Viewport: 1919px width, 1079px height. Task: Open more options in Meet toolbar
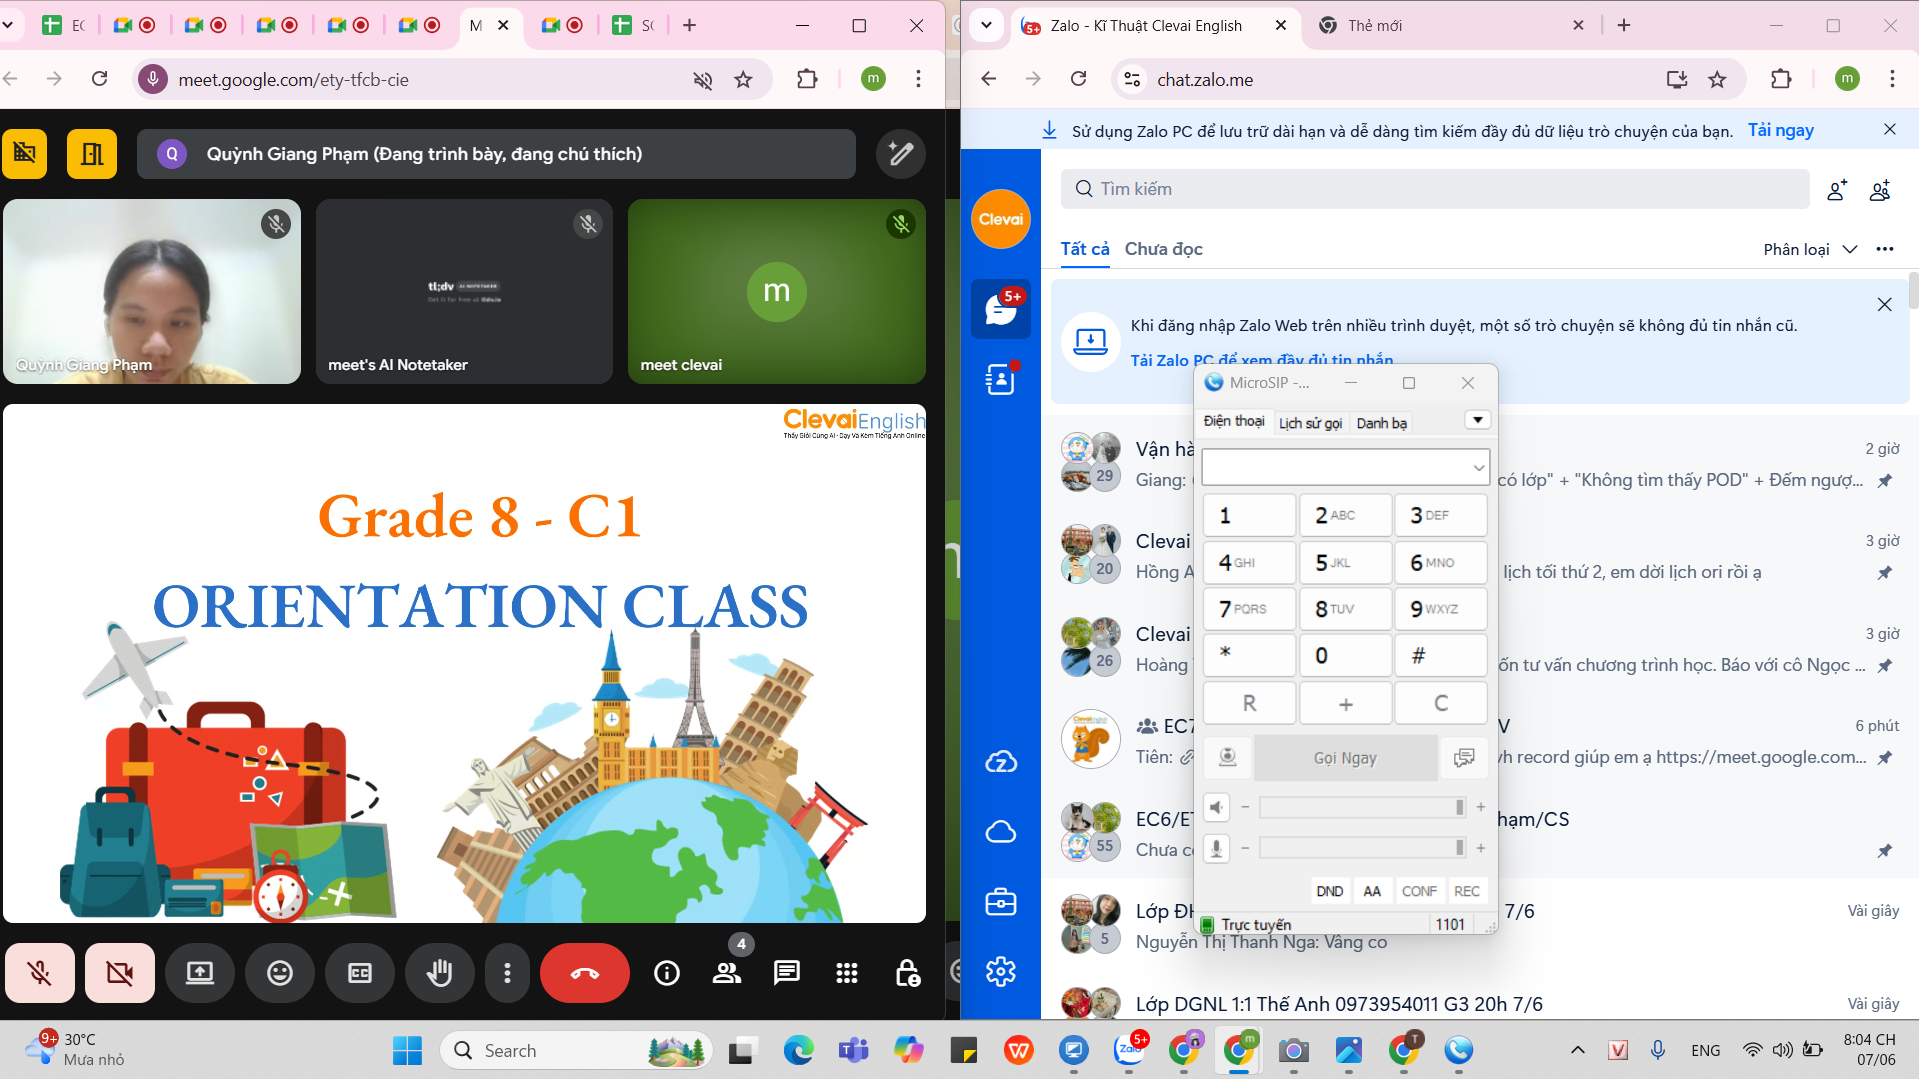click(x=508, y=972)
